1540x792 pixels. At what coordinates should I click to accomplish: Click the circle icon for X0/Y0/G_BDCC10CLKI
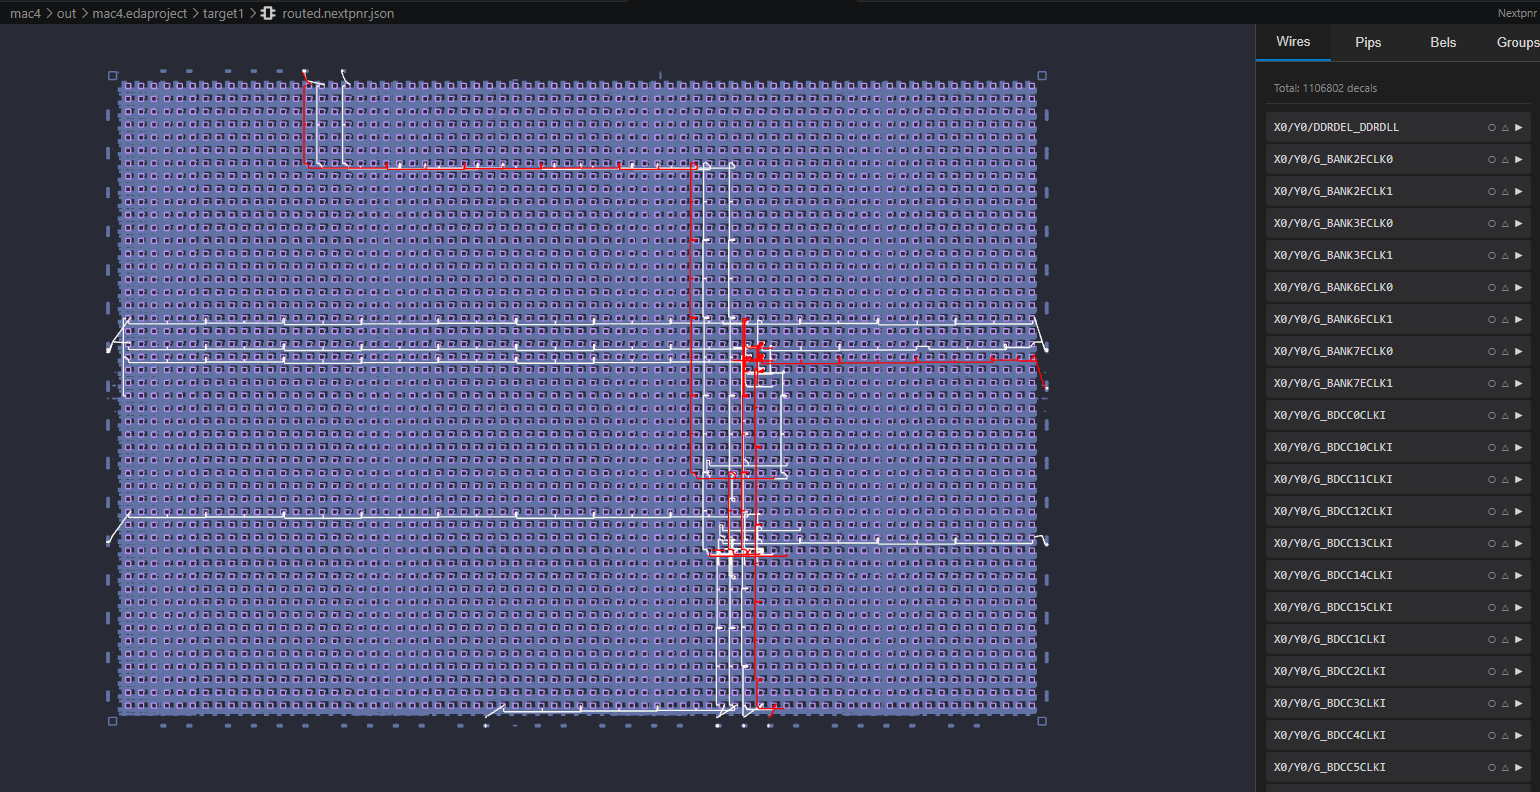(1491, 447)
